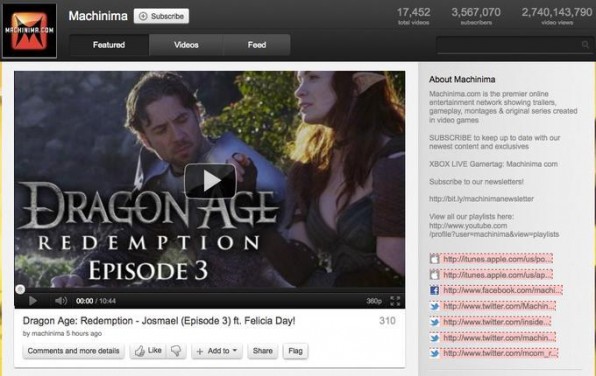Click the 310 view count

(387, 321)
